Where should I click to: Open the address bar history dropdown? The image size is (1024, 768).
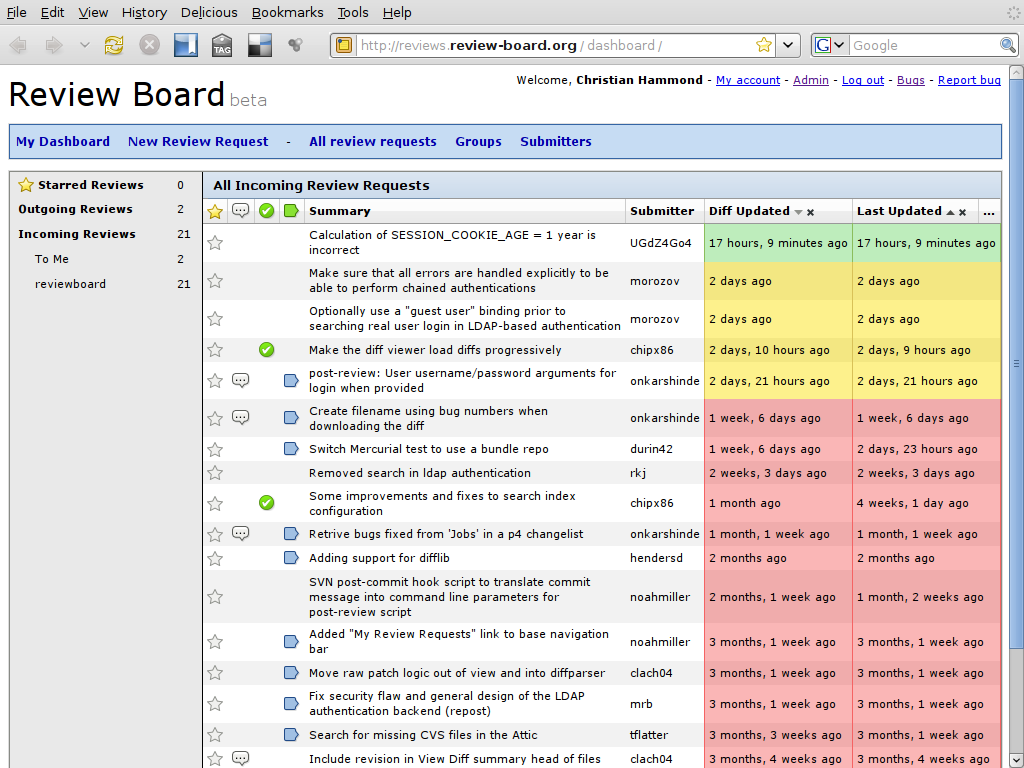788,45
